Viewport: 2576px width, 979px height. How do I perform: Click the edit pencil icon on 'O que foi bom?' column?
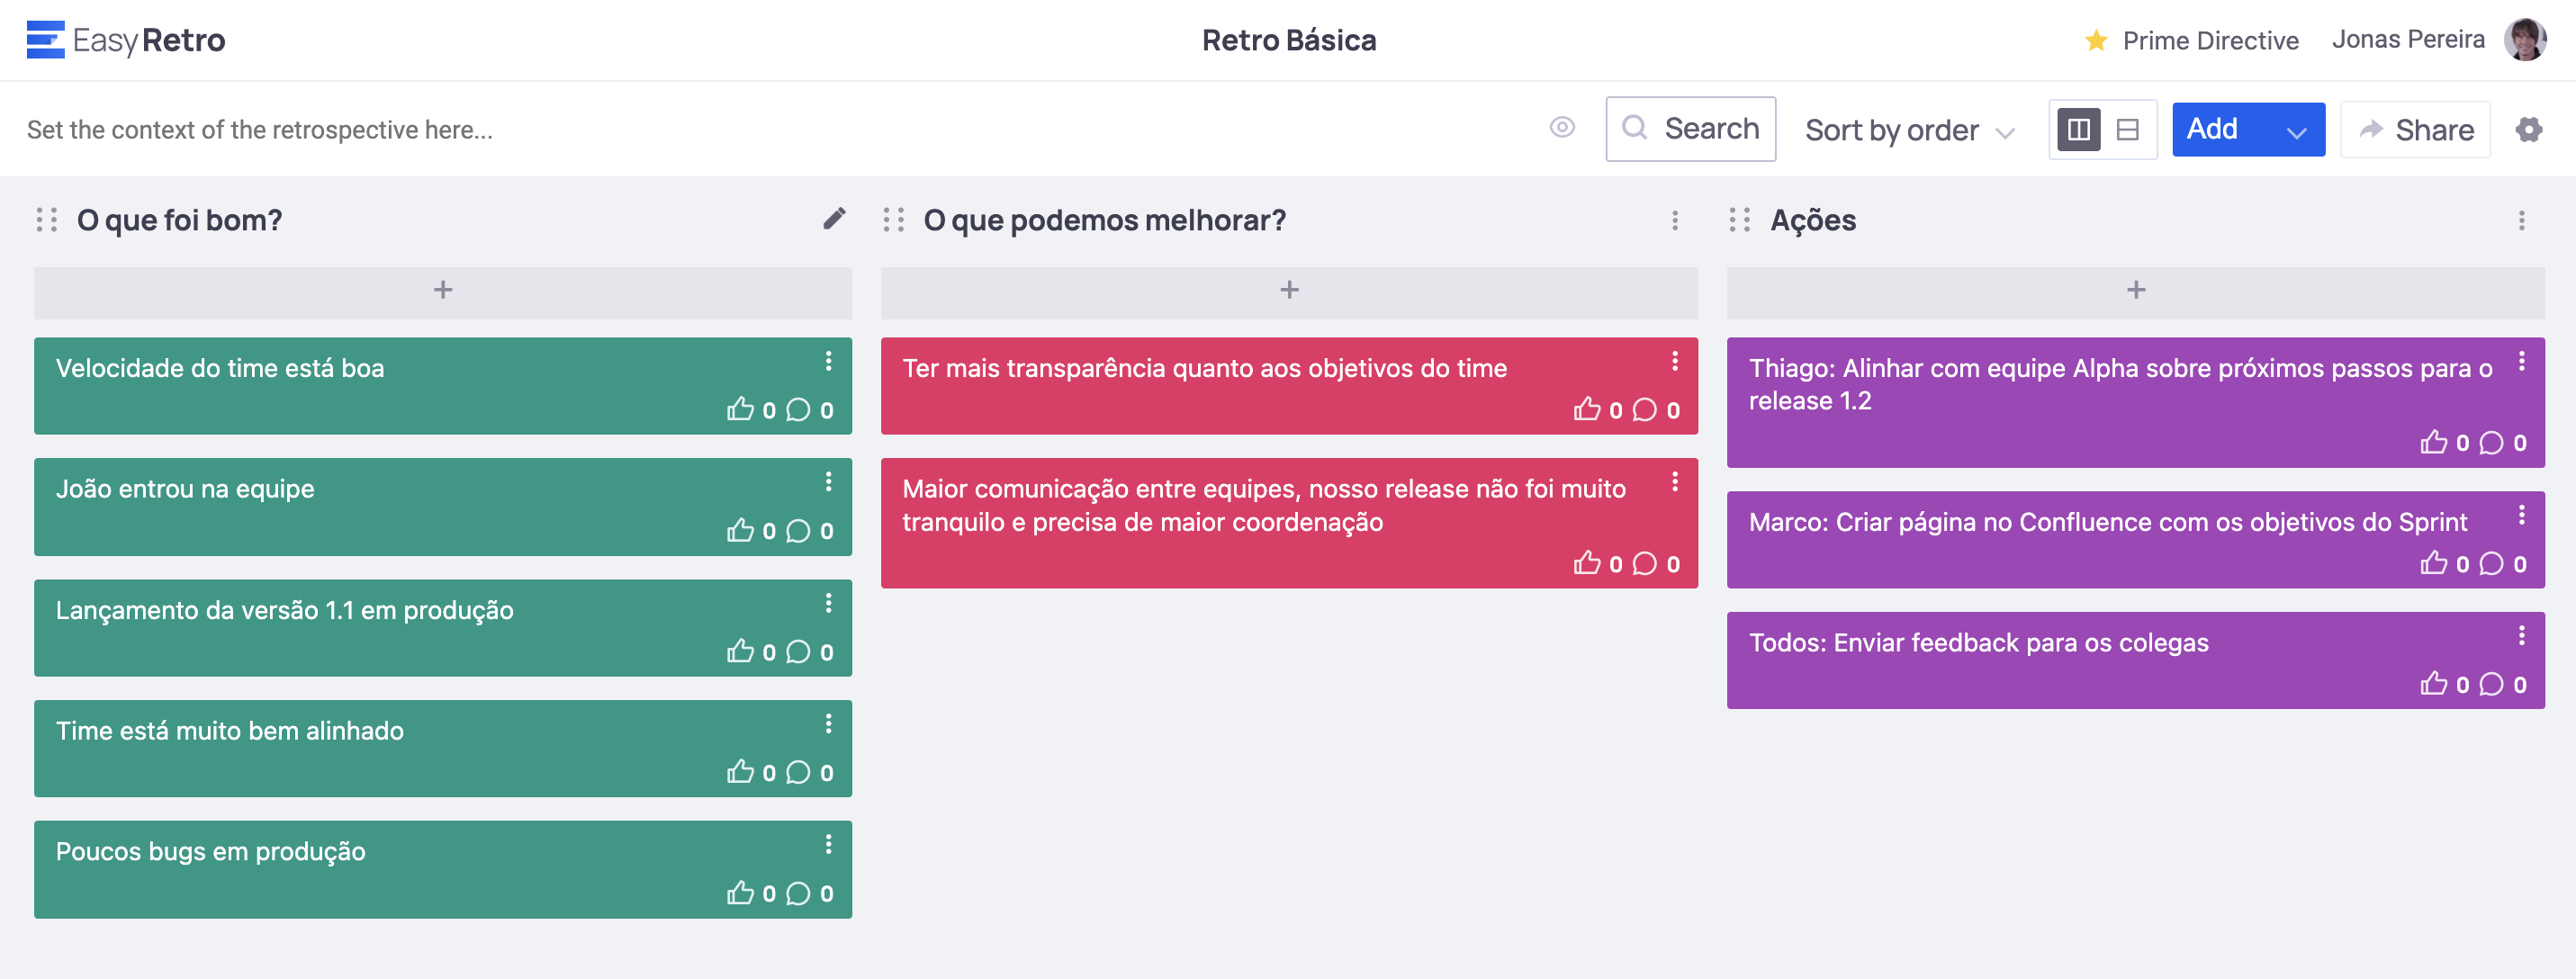834,217
